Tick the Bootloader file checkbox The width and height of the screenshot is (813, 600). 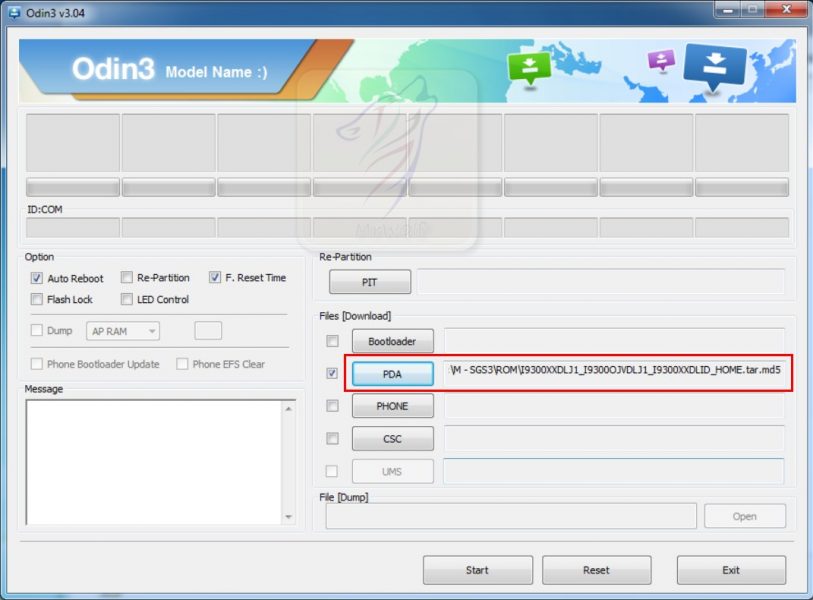(332, 342)
